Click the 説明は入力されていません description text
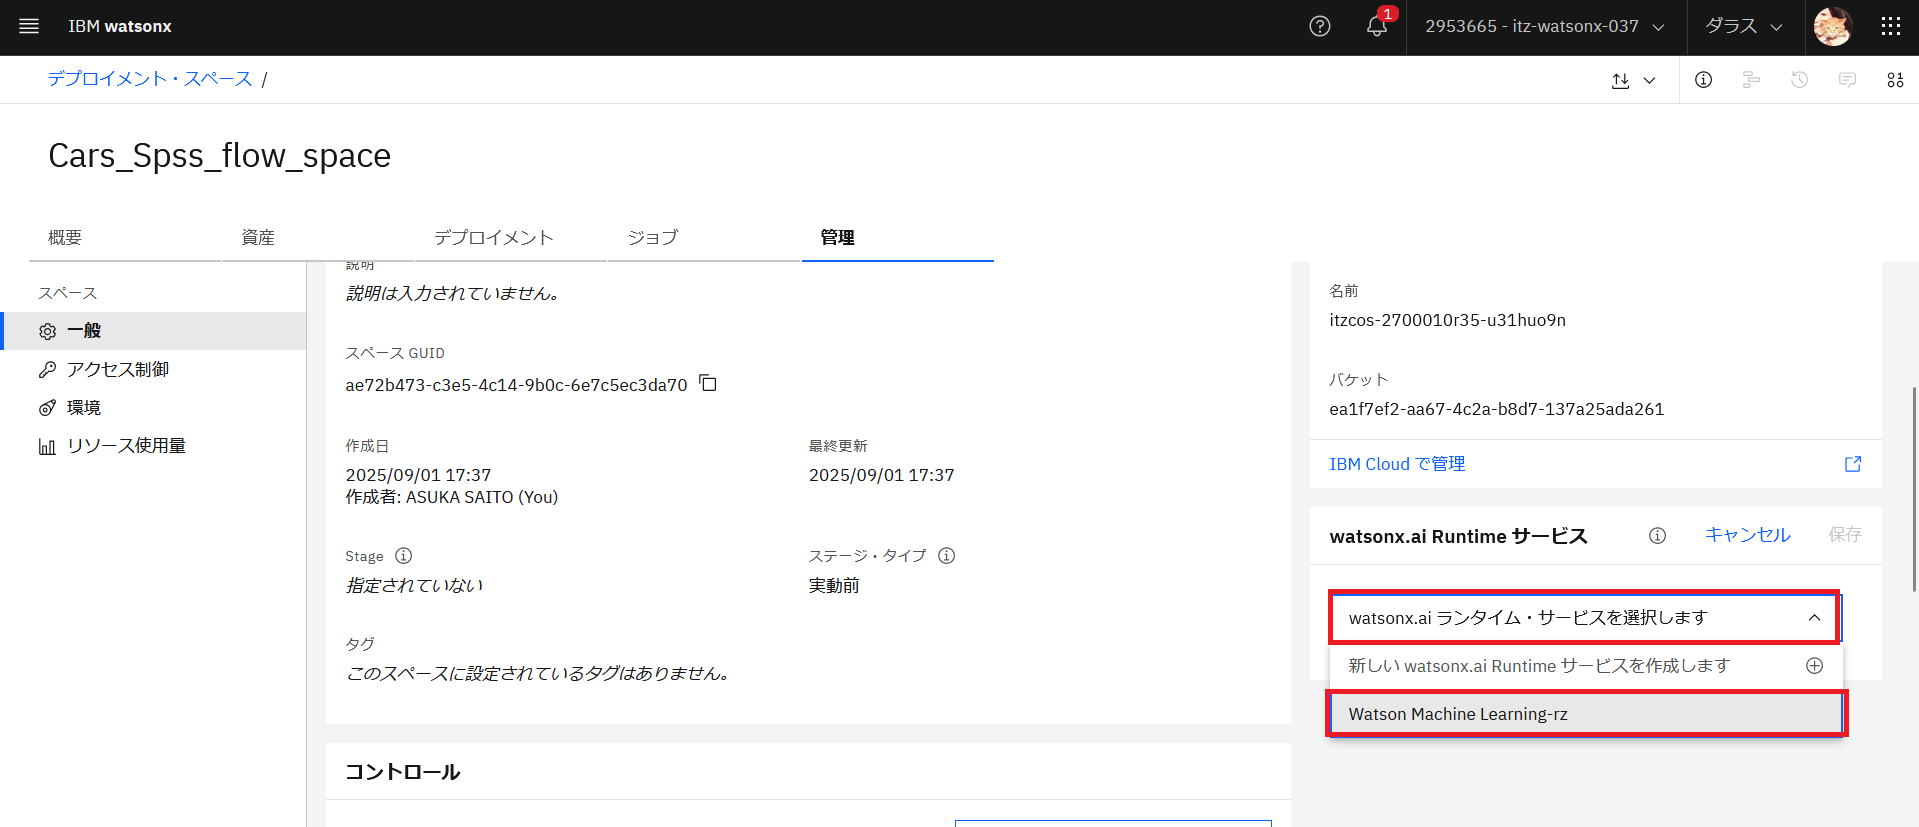Viewport: 1919px width, 827px height. pyautogui.click(x=453, y=293)
